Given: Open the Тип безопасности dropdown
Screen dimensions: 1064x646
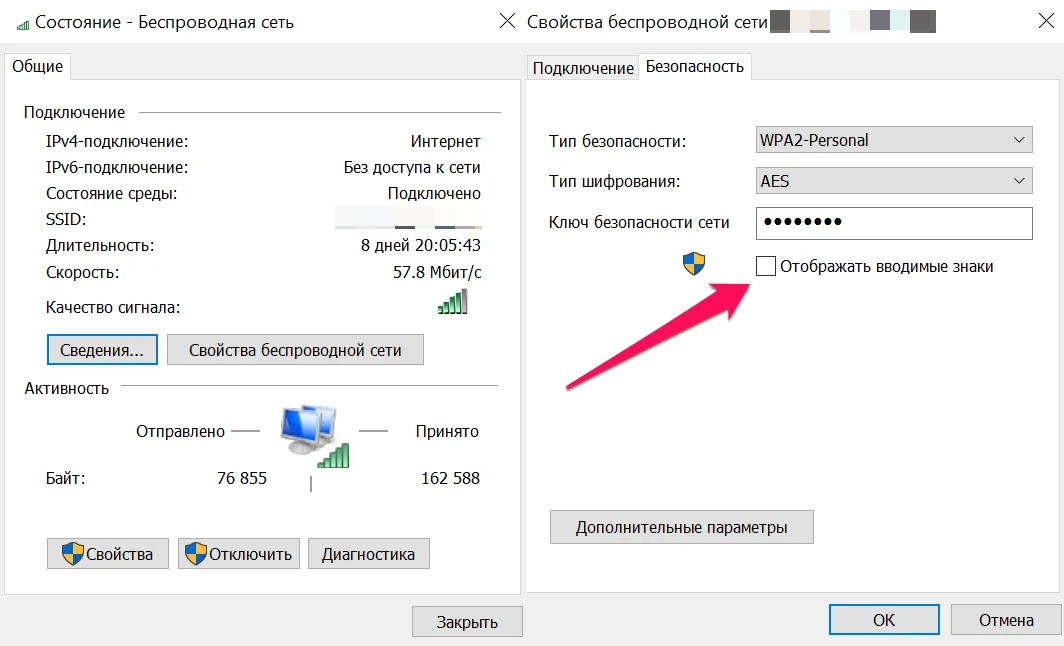Looking at the screenshot, I should 894,140.
